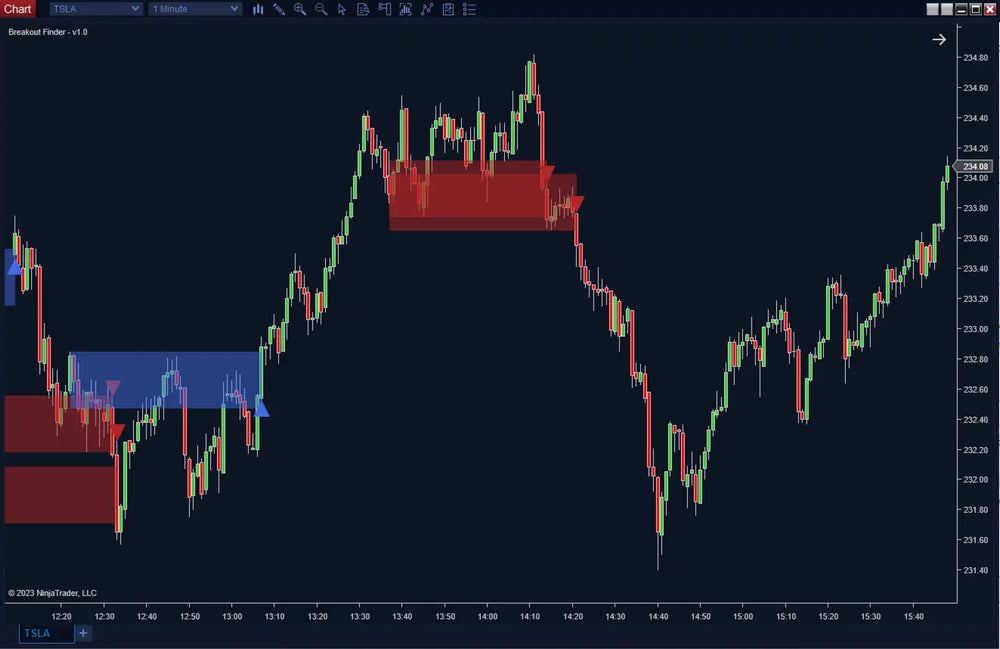
Task: Open the TSLA instrument dropdown
Action: 95,8
